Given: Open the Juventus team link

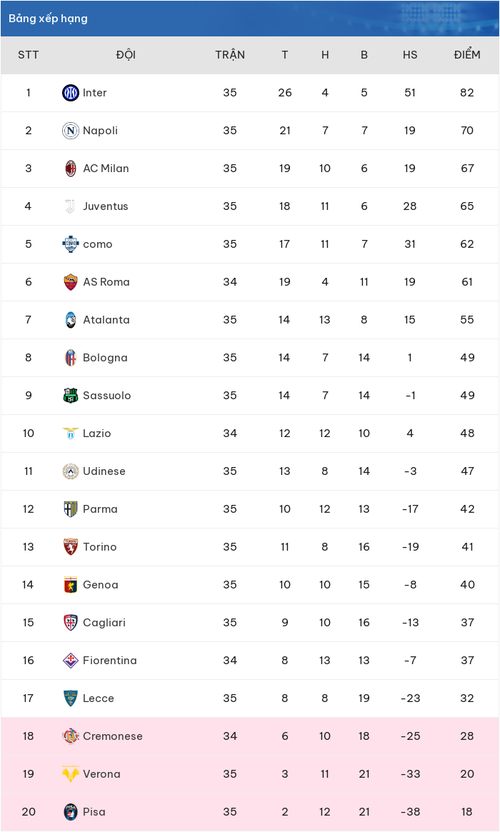Looking at the screenshot, I should [106, 206].
